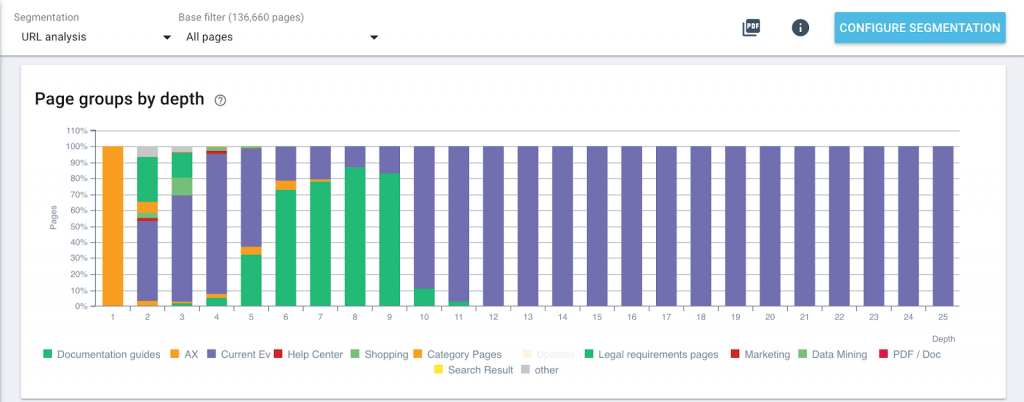This screenshot has width=1024, height=402.
Task: Click the purple bar at depth 18
Action: pyautogui.click(x=701, y=226)
